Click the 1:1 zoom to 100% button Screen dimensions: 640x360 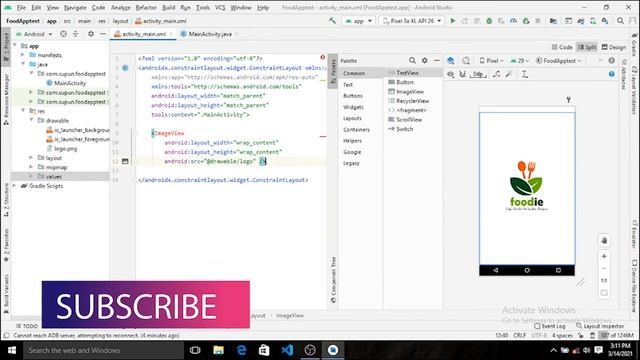coord(604,280)
